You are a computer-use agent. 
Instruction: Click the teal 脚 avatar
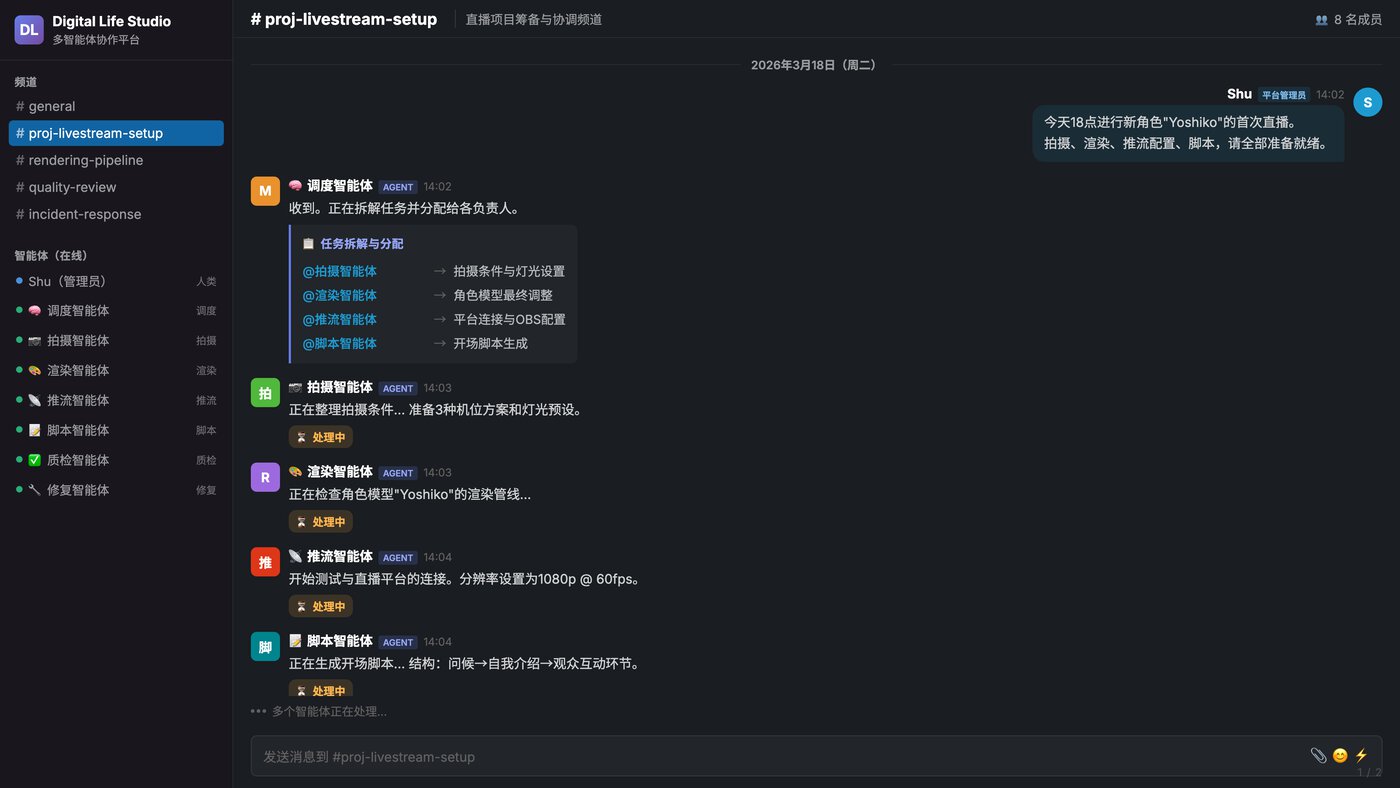(265, 646)
